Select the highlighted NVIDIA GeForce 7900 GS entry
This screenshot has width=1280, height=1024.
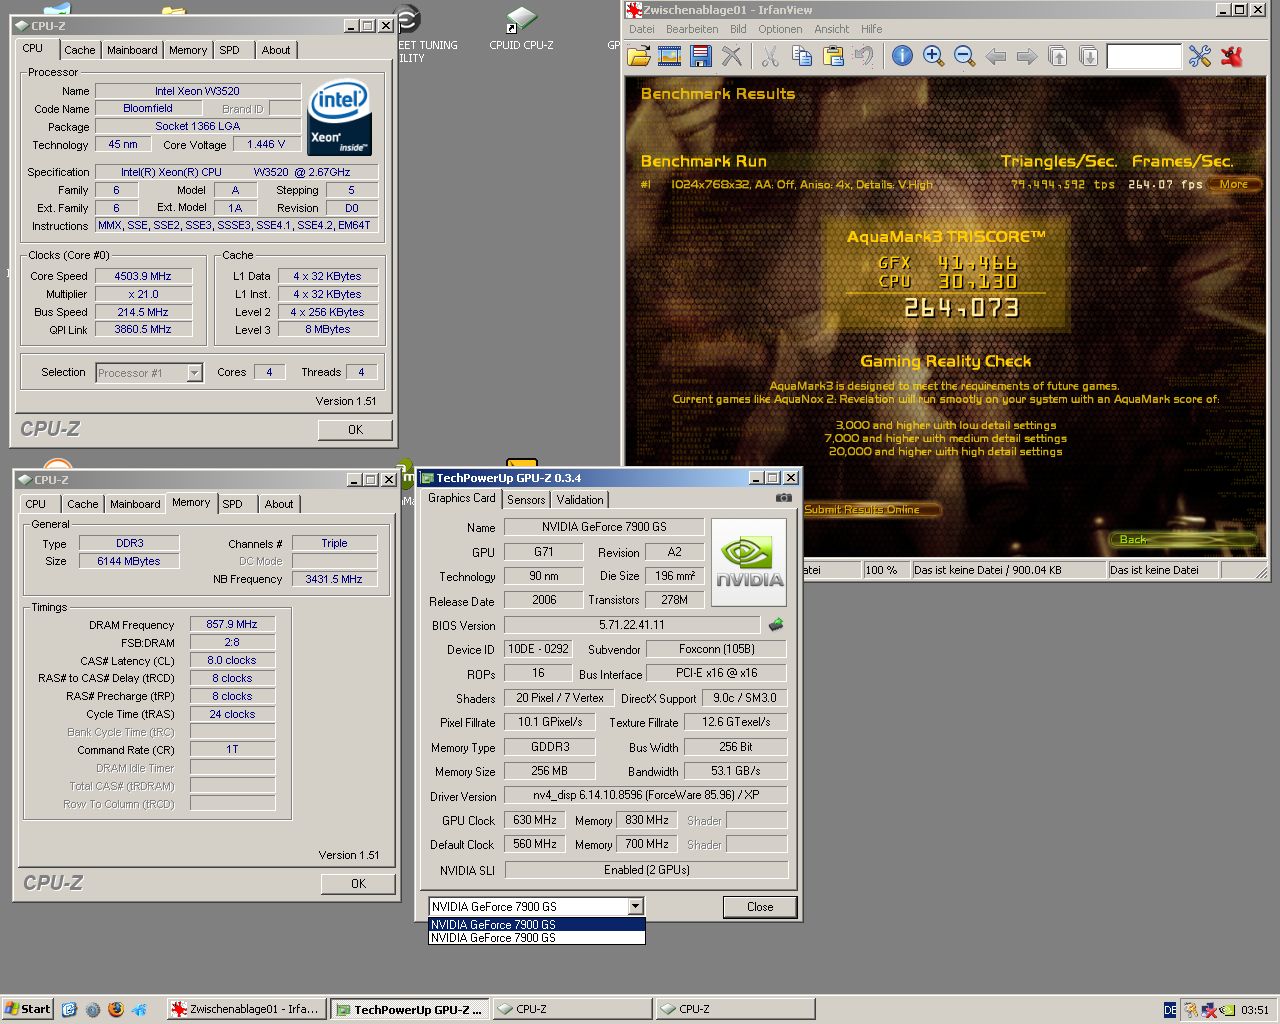[536, 925]
